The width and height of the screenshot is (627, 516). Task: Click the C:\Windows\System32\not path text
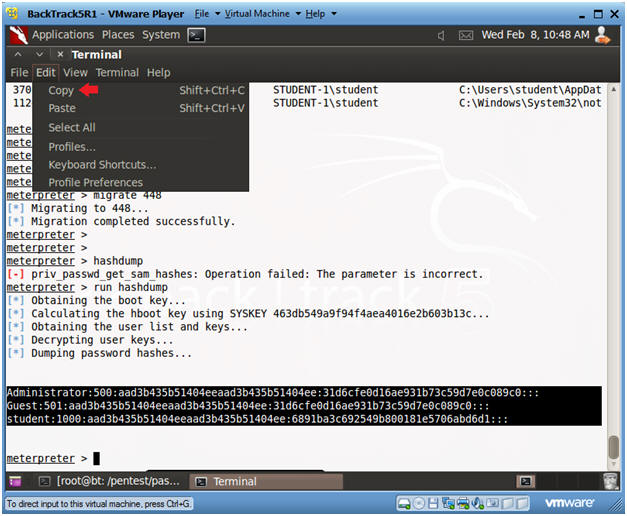coord(530,103)
